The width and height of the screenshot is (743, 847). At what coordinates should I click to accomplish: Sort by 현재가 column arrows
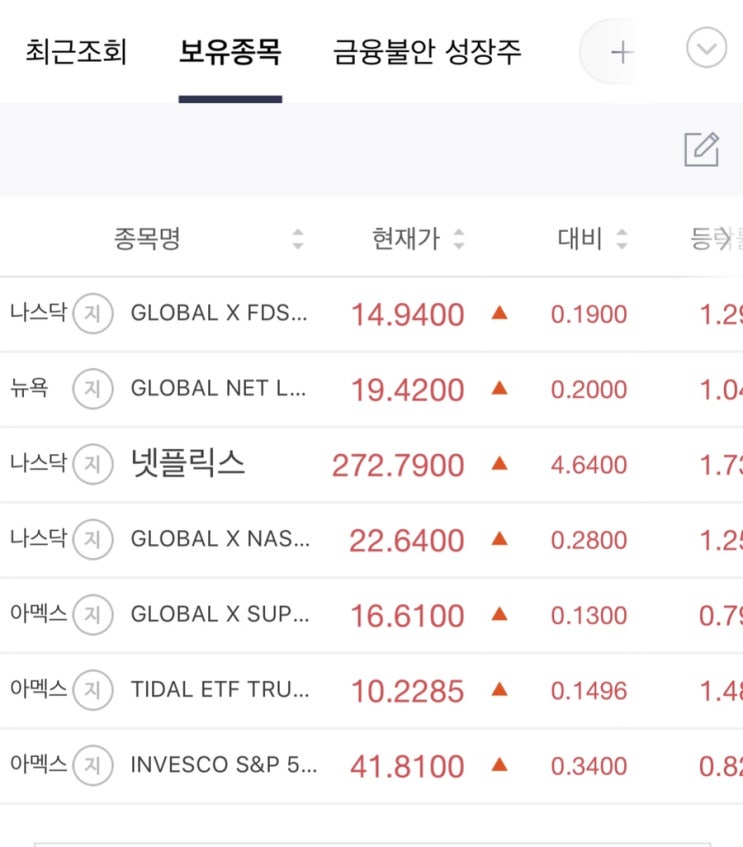(x=459, y=239)
